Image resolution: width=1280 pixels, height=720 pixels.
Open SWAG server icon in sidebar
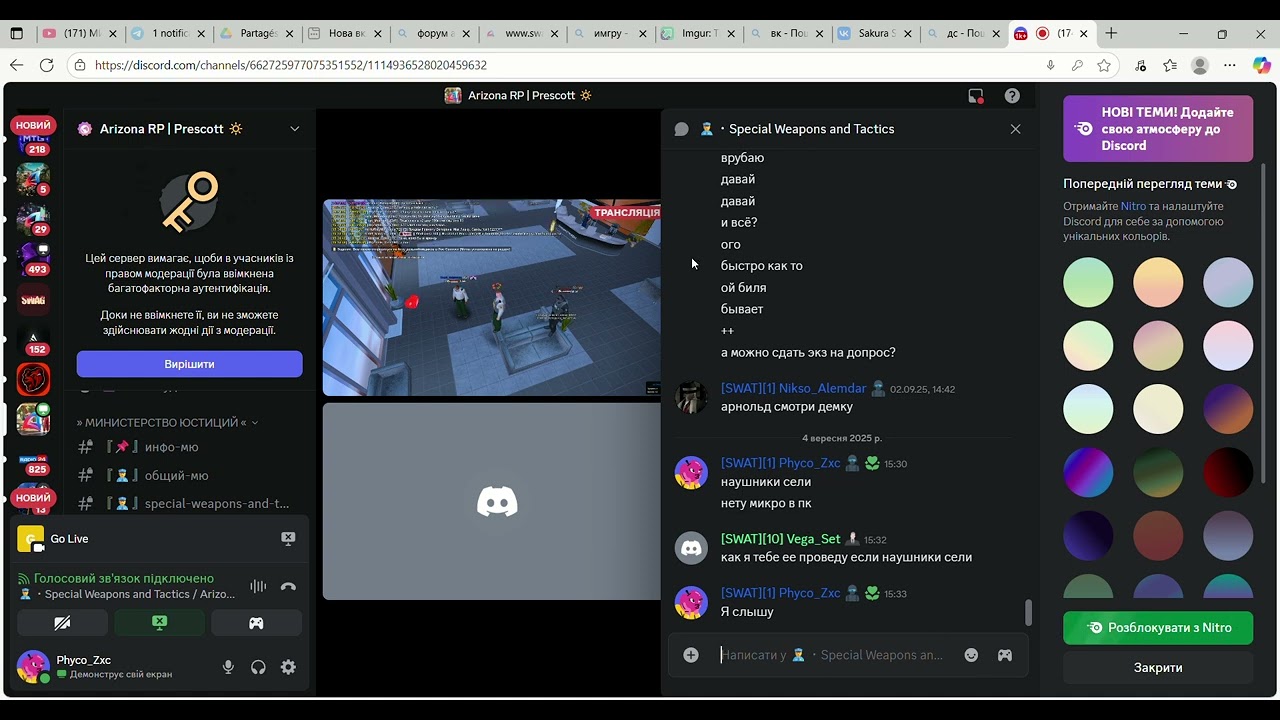33,299
